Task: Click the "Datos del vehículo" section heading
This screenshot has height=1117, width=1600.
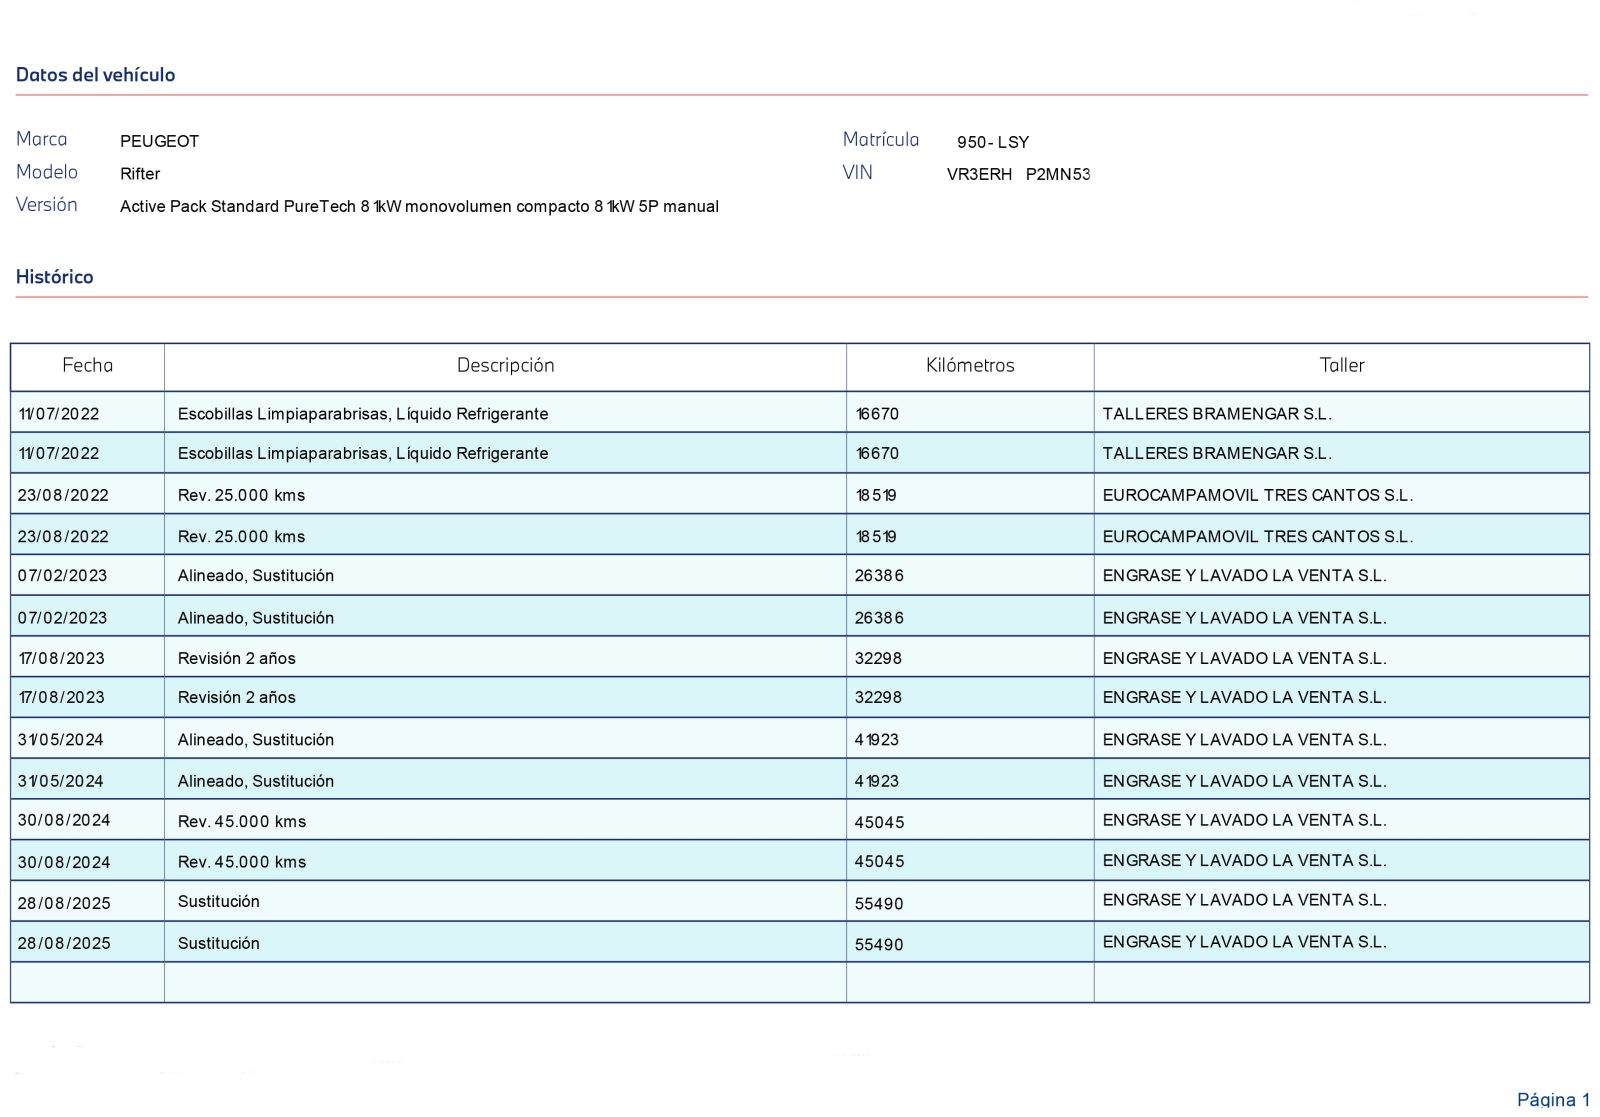Action: pyautogui.click(x=95, y=75)
